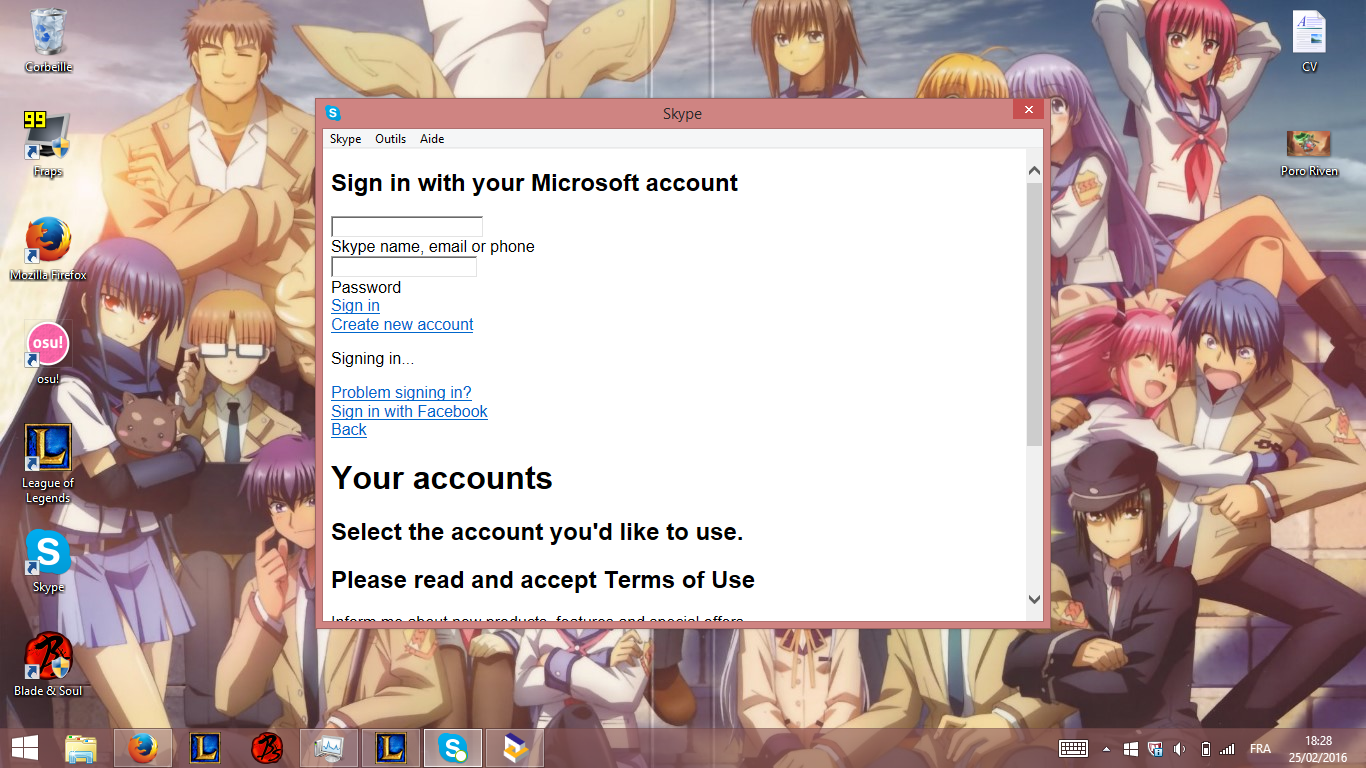The image size is (1366, 768).
Task: Select the Skype desktop shortcut
Action: (x=48, y=562)
